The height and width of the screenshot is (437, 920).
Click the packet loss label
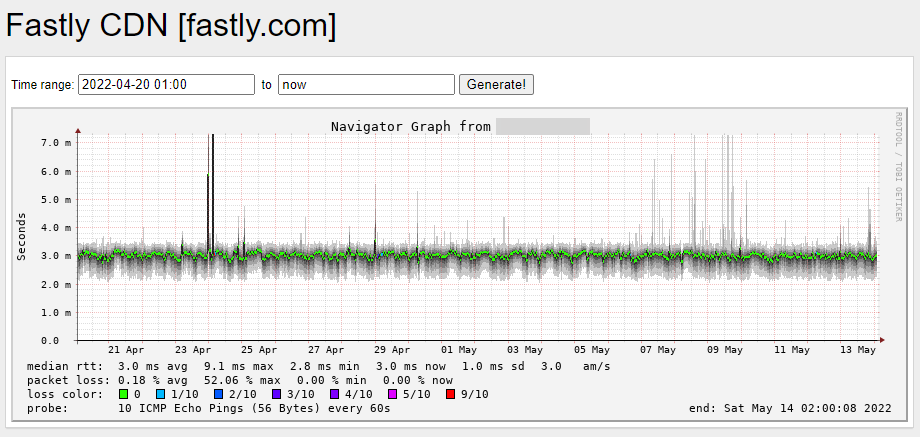pos(68,380)
